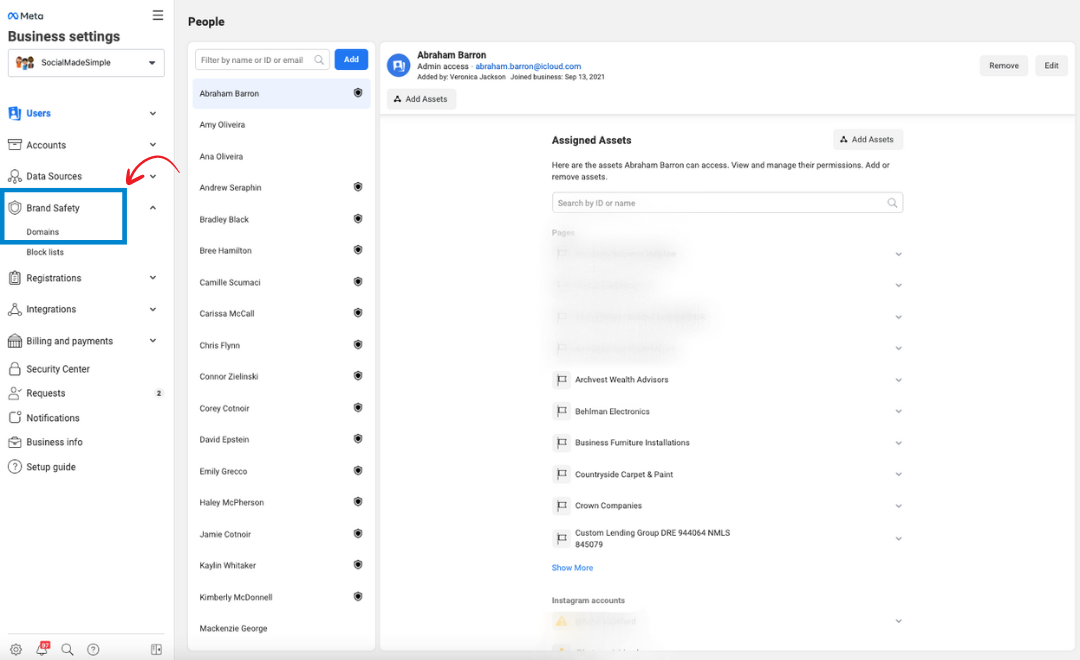Open Block lists under Brand Safety
This screenshot has width=1080, height=660.
[45, 252]
